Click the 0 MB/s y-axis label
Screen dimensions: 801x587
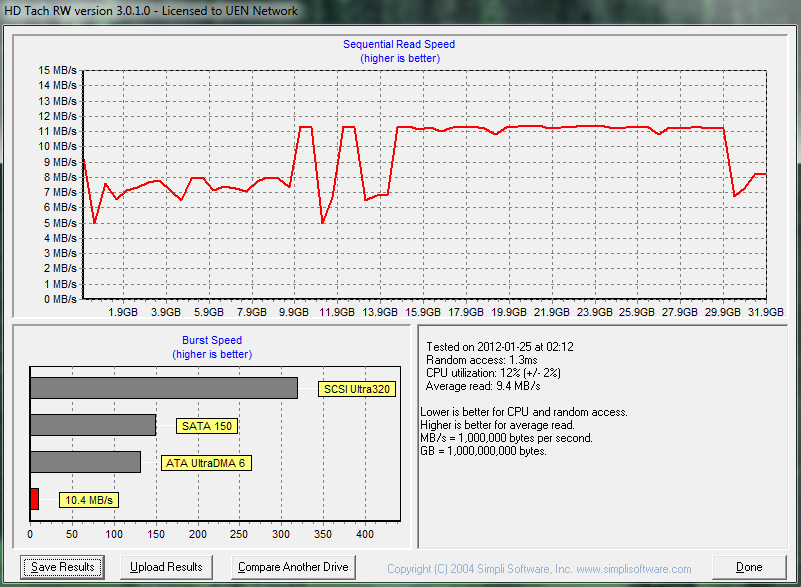point(60,299)
